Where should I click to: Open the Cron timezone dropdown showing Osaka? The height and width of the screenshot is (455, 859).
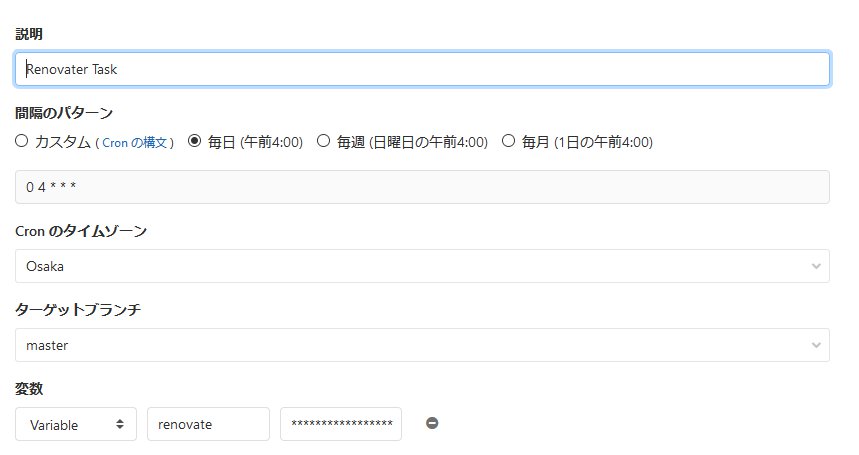coord(421,266)
